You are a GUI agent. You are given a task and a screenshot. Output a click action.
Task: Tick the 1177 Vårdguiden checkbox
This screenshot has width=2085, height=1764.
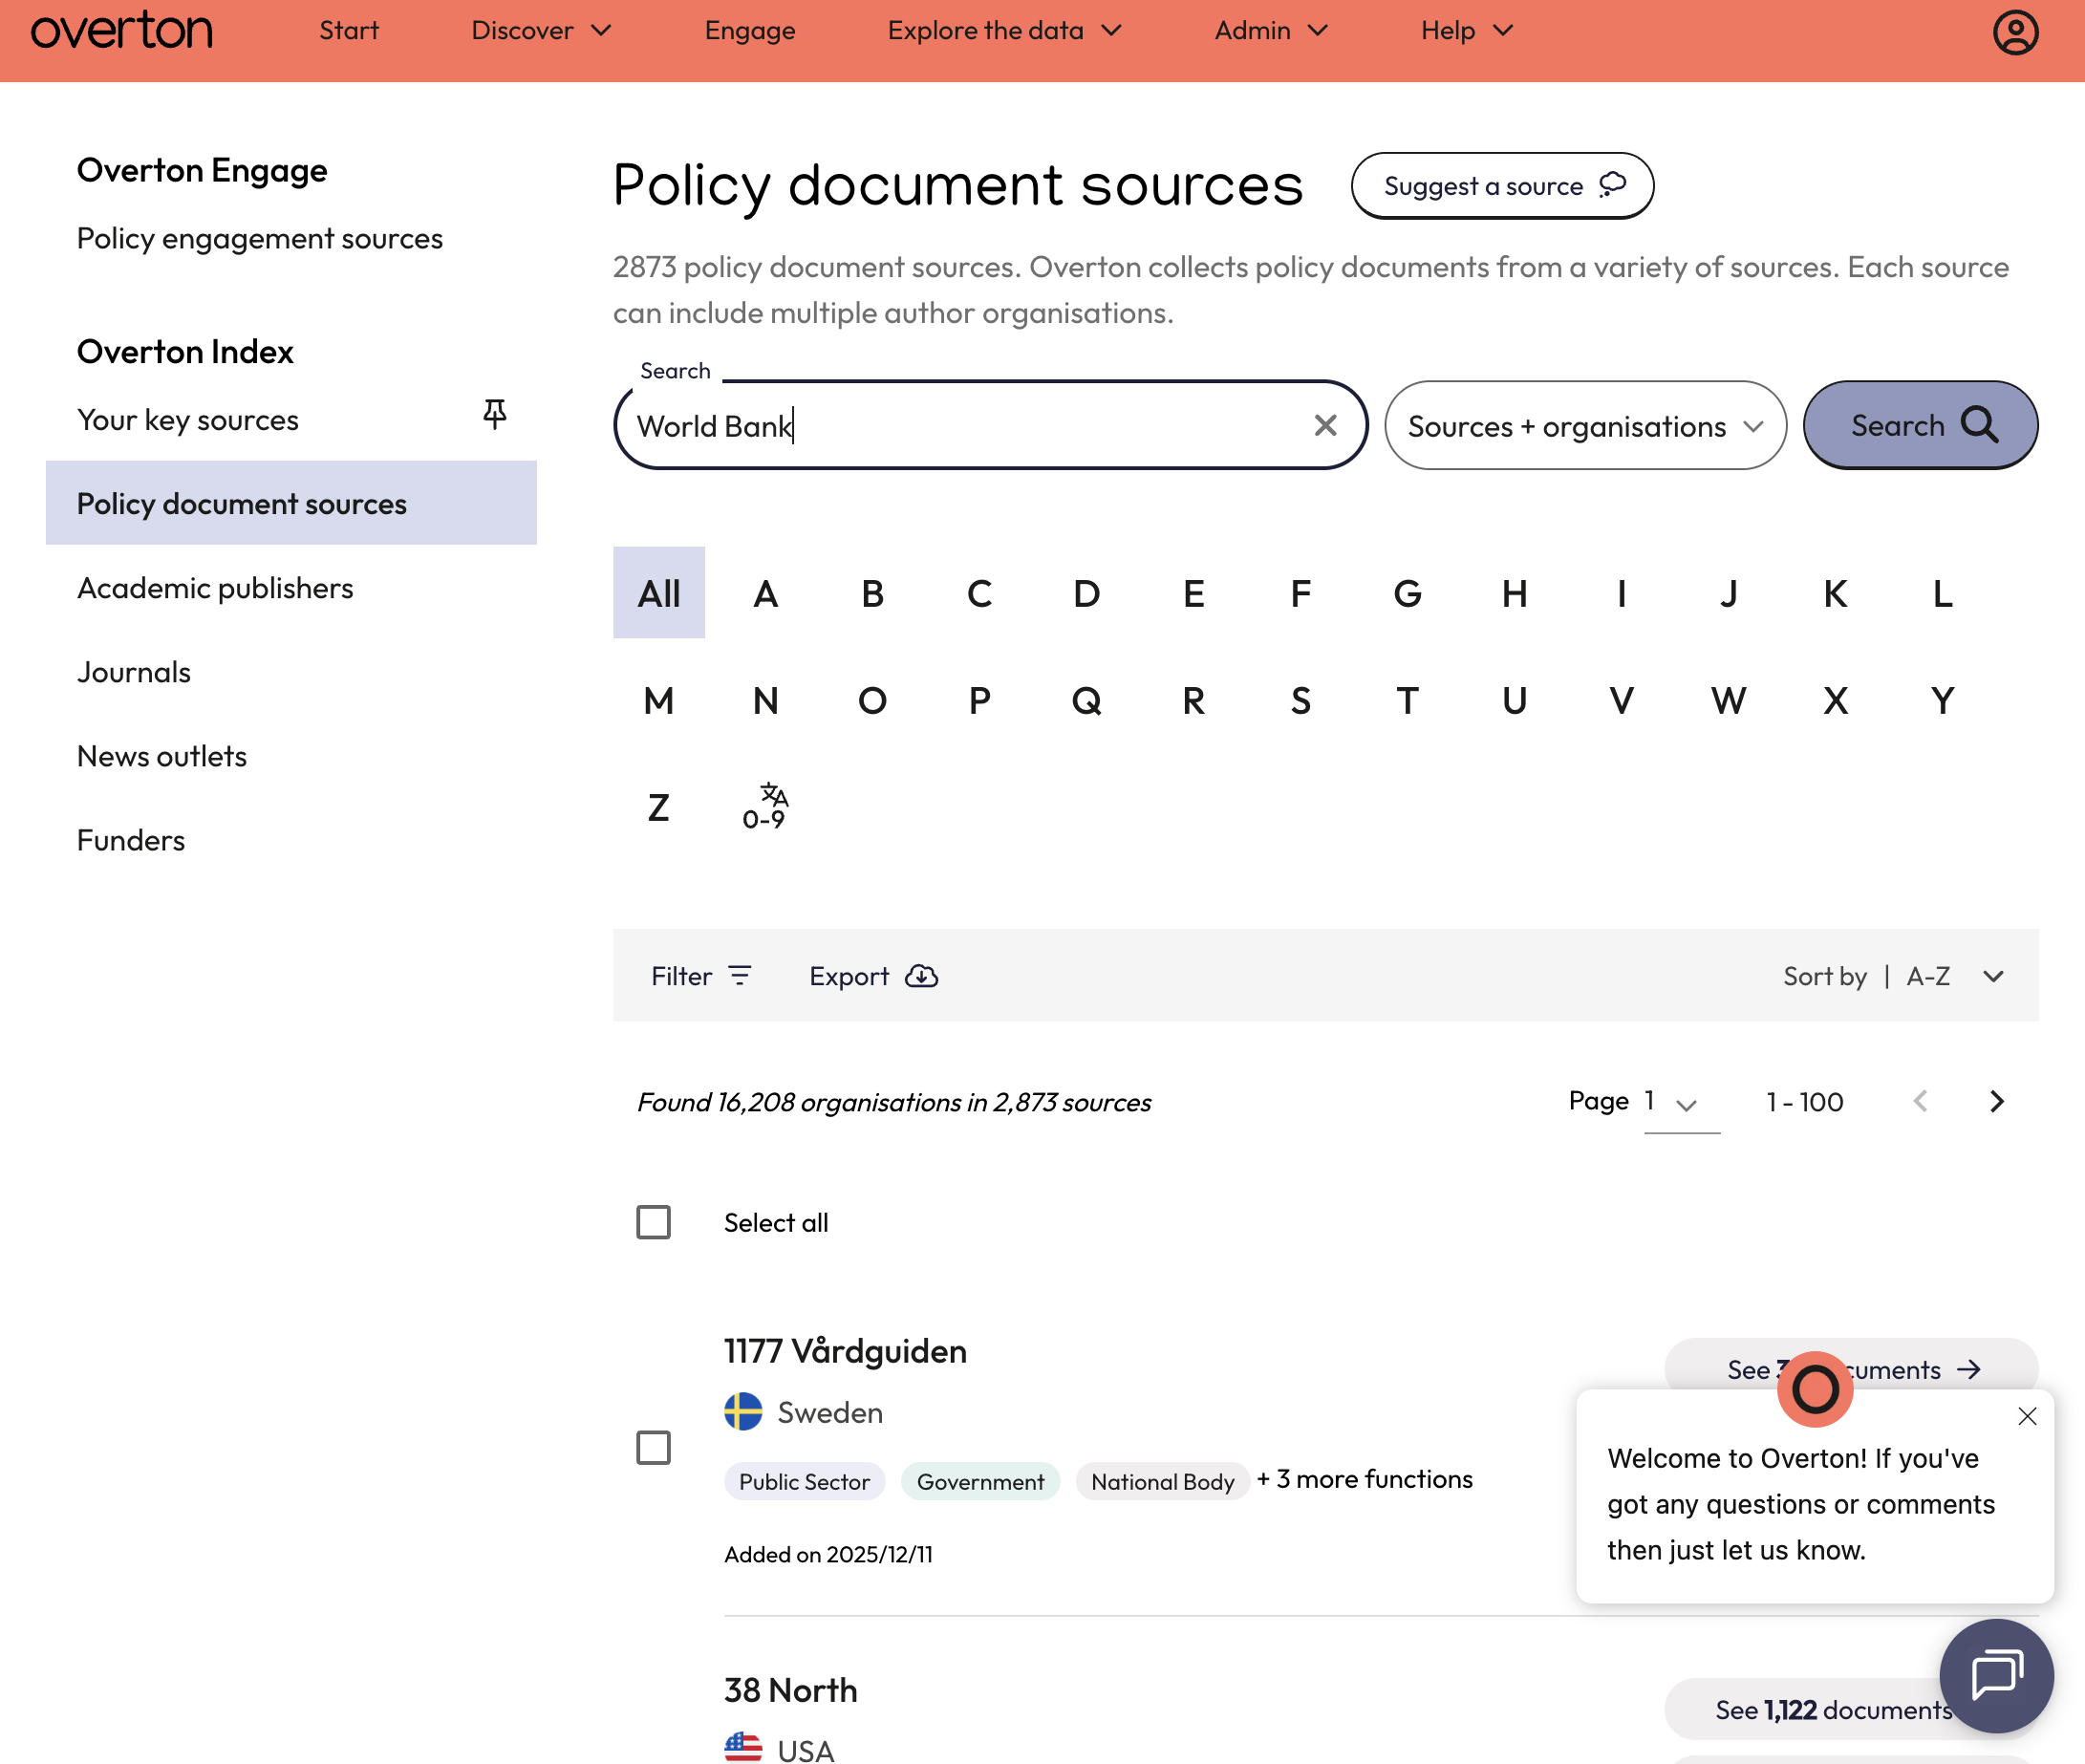(x=653, y=1447)
